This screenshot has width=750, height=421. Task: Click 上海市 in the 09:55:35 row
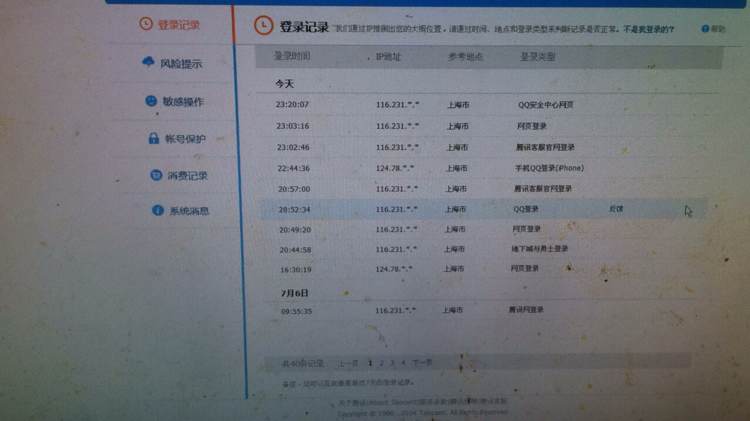(452, 310)
